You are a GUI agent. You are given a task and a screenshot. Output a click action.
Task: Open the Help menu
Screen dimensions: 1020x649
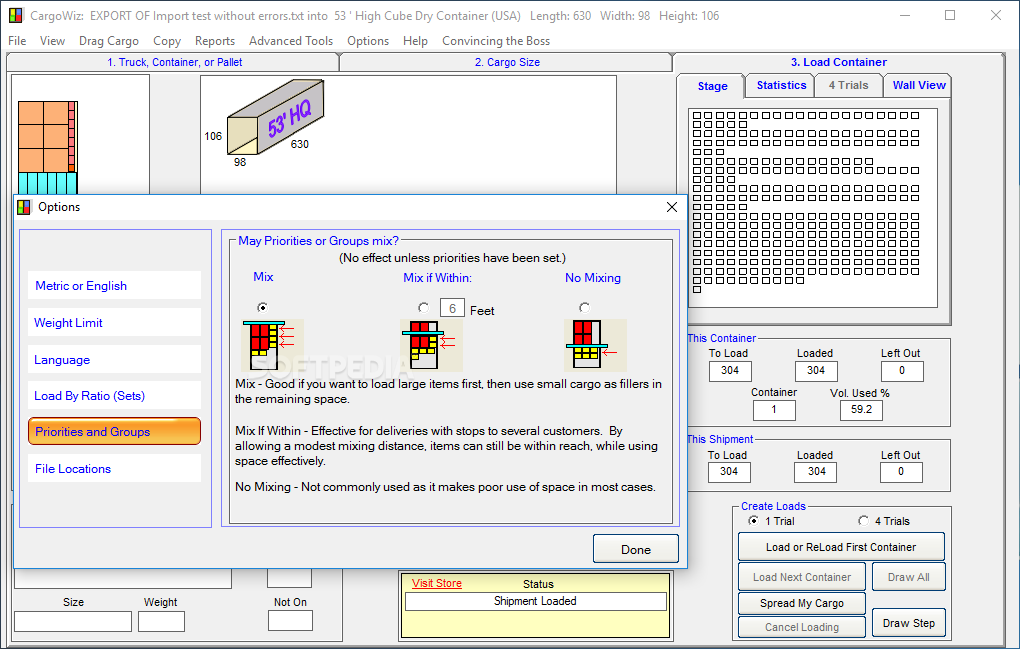click(415, 41)
